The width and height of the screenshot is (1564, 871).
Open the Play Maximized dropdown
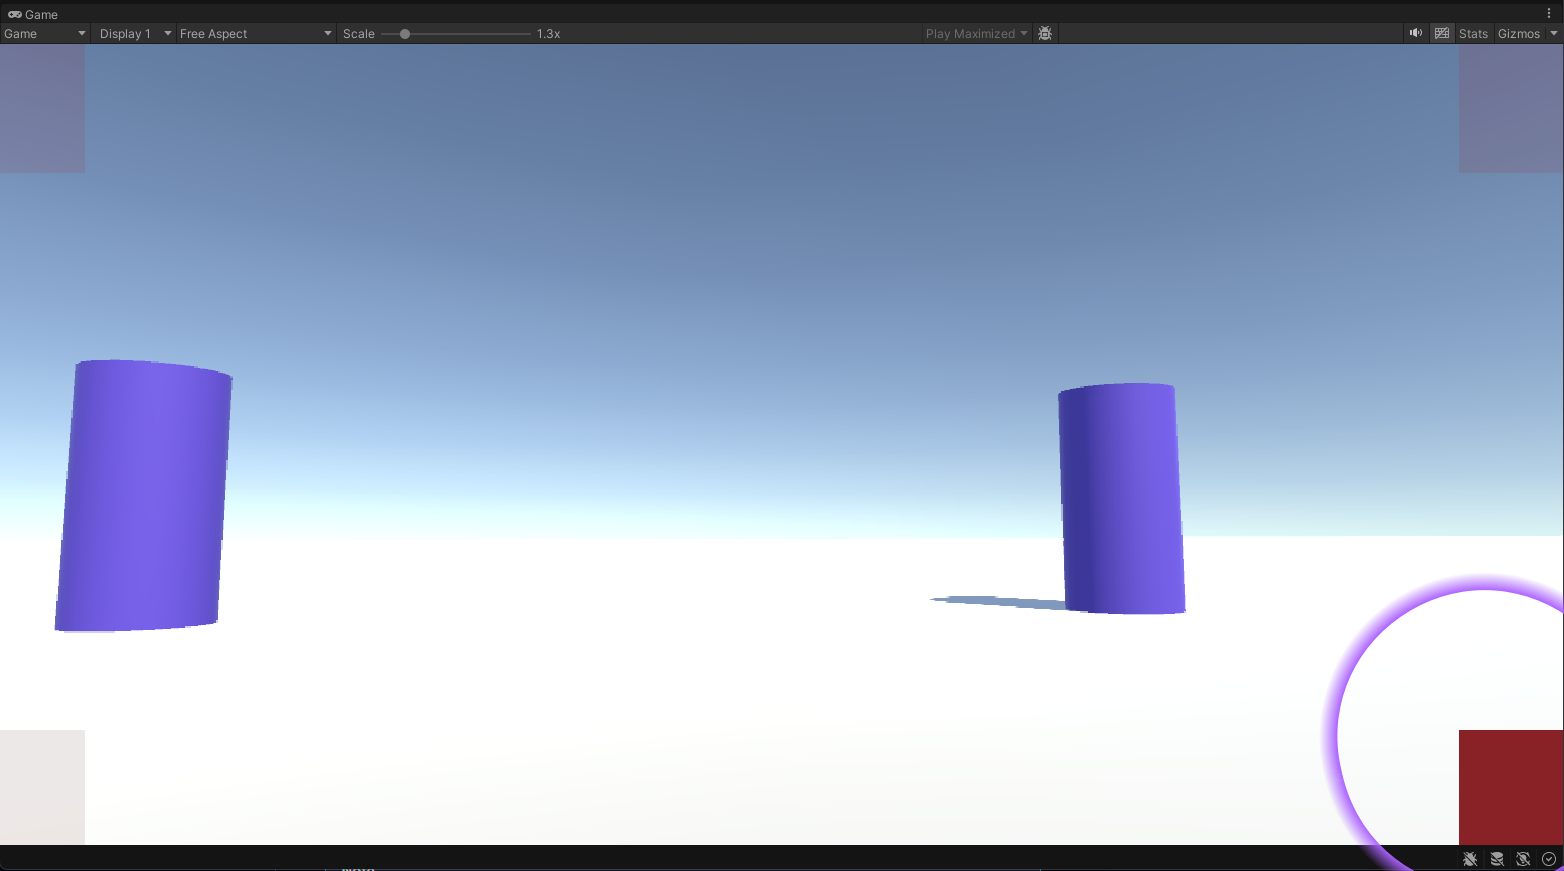click(976, 34)
